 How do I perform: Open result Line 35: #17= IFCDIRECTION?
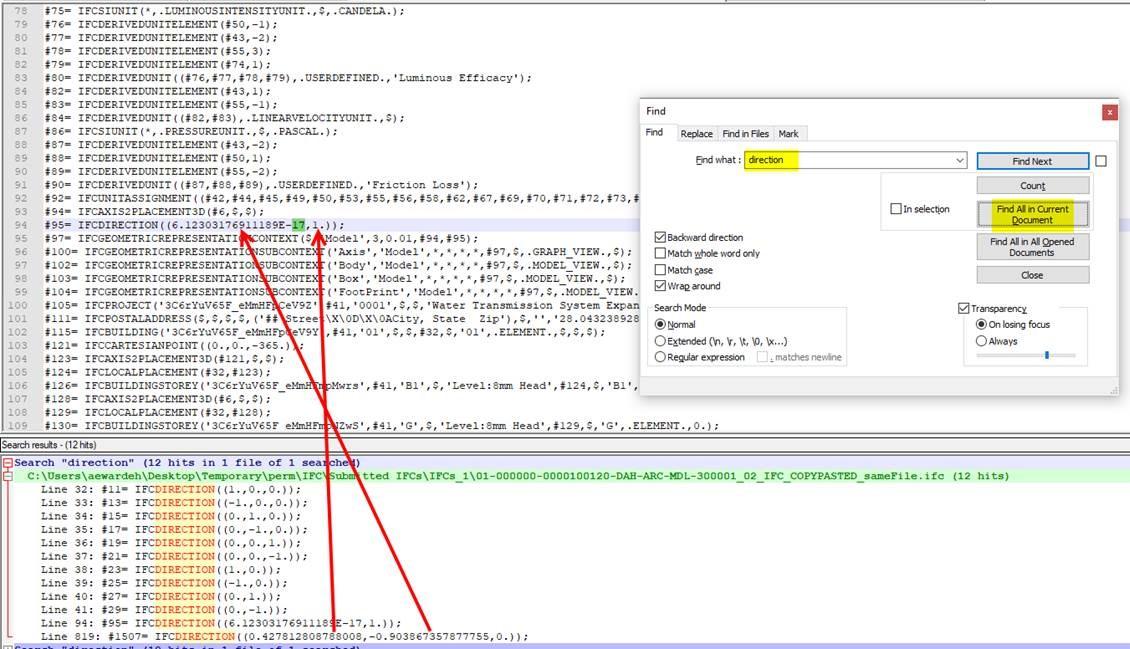pyautogui.click(x=174, y=529)
